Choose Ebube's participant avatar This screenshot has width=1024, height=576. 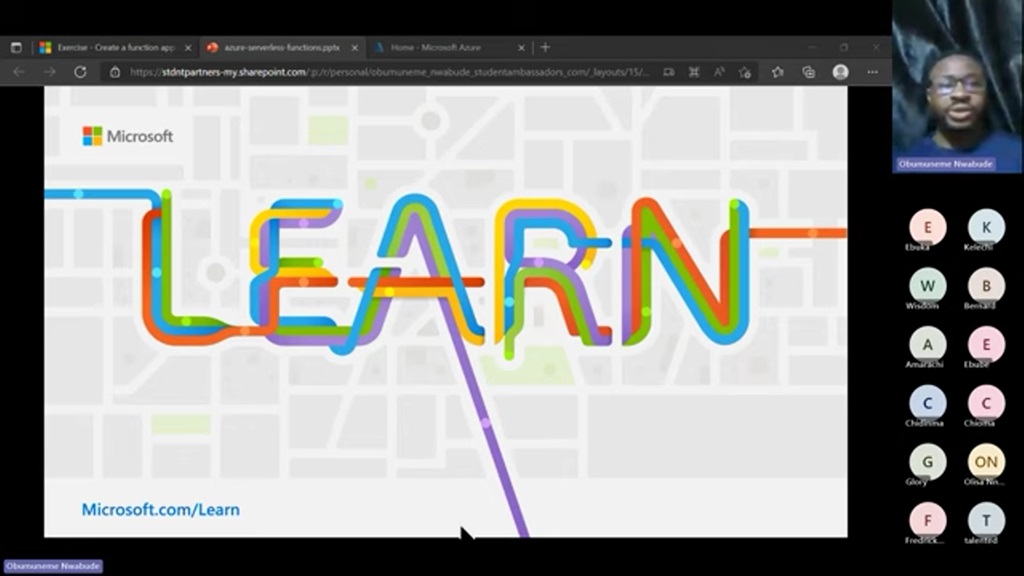986,344
